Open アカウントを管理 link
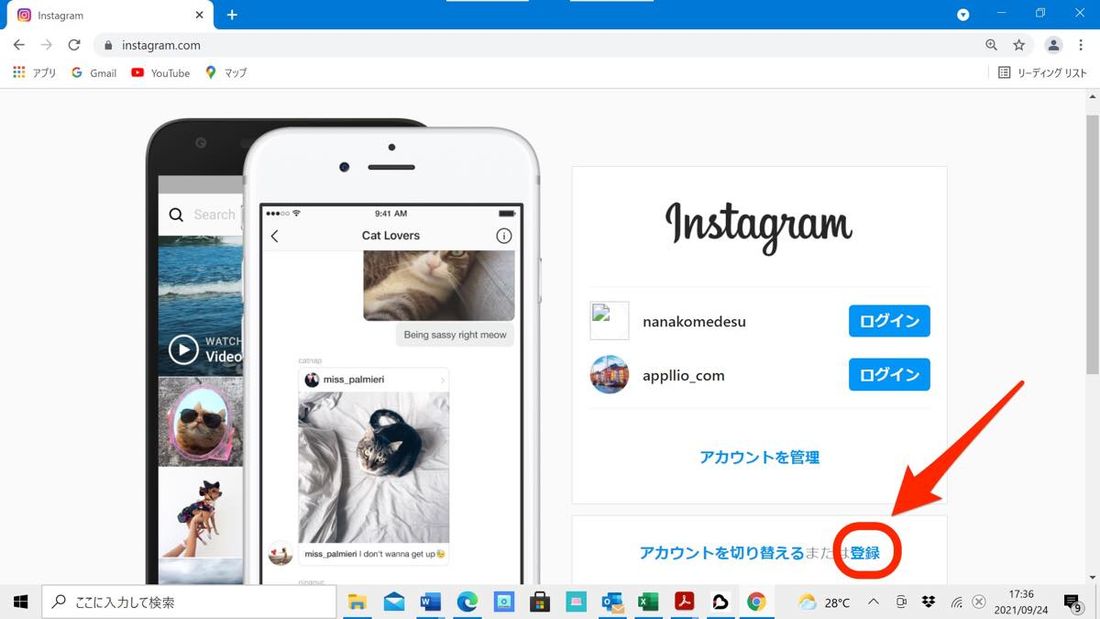 click(759, 457)
